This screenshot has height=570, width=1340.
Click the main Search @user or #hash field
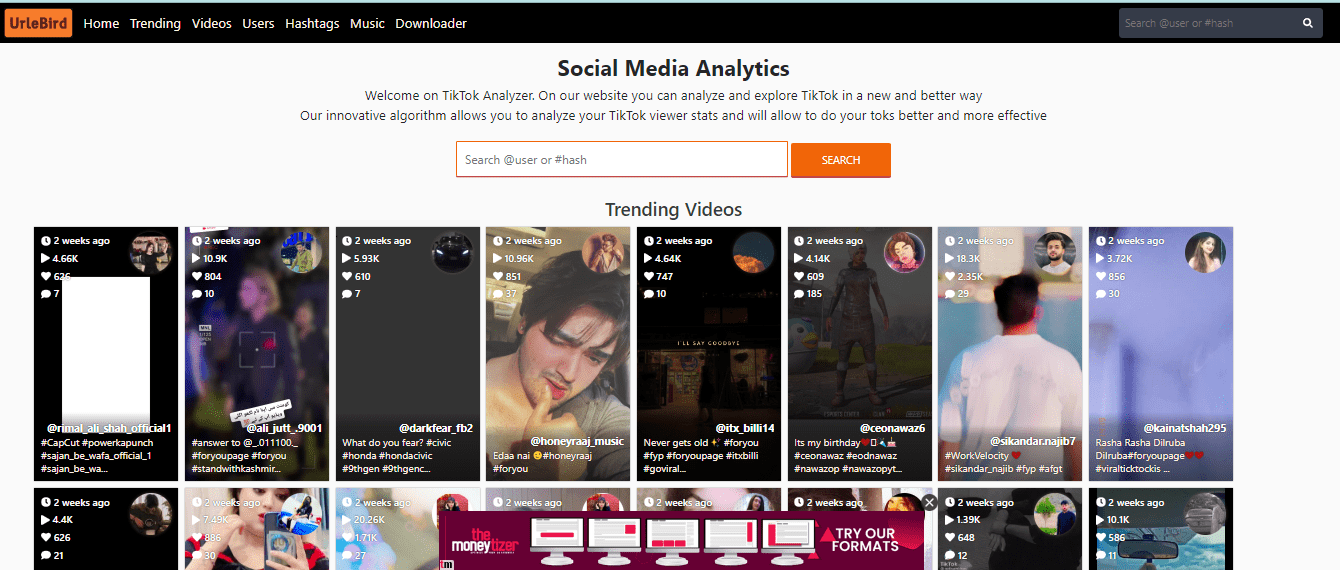click(x=621, y=160)
